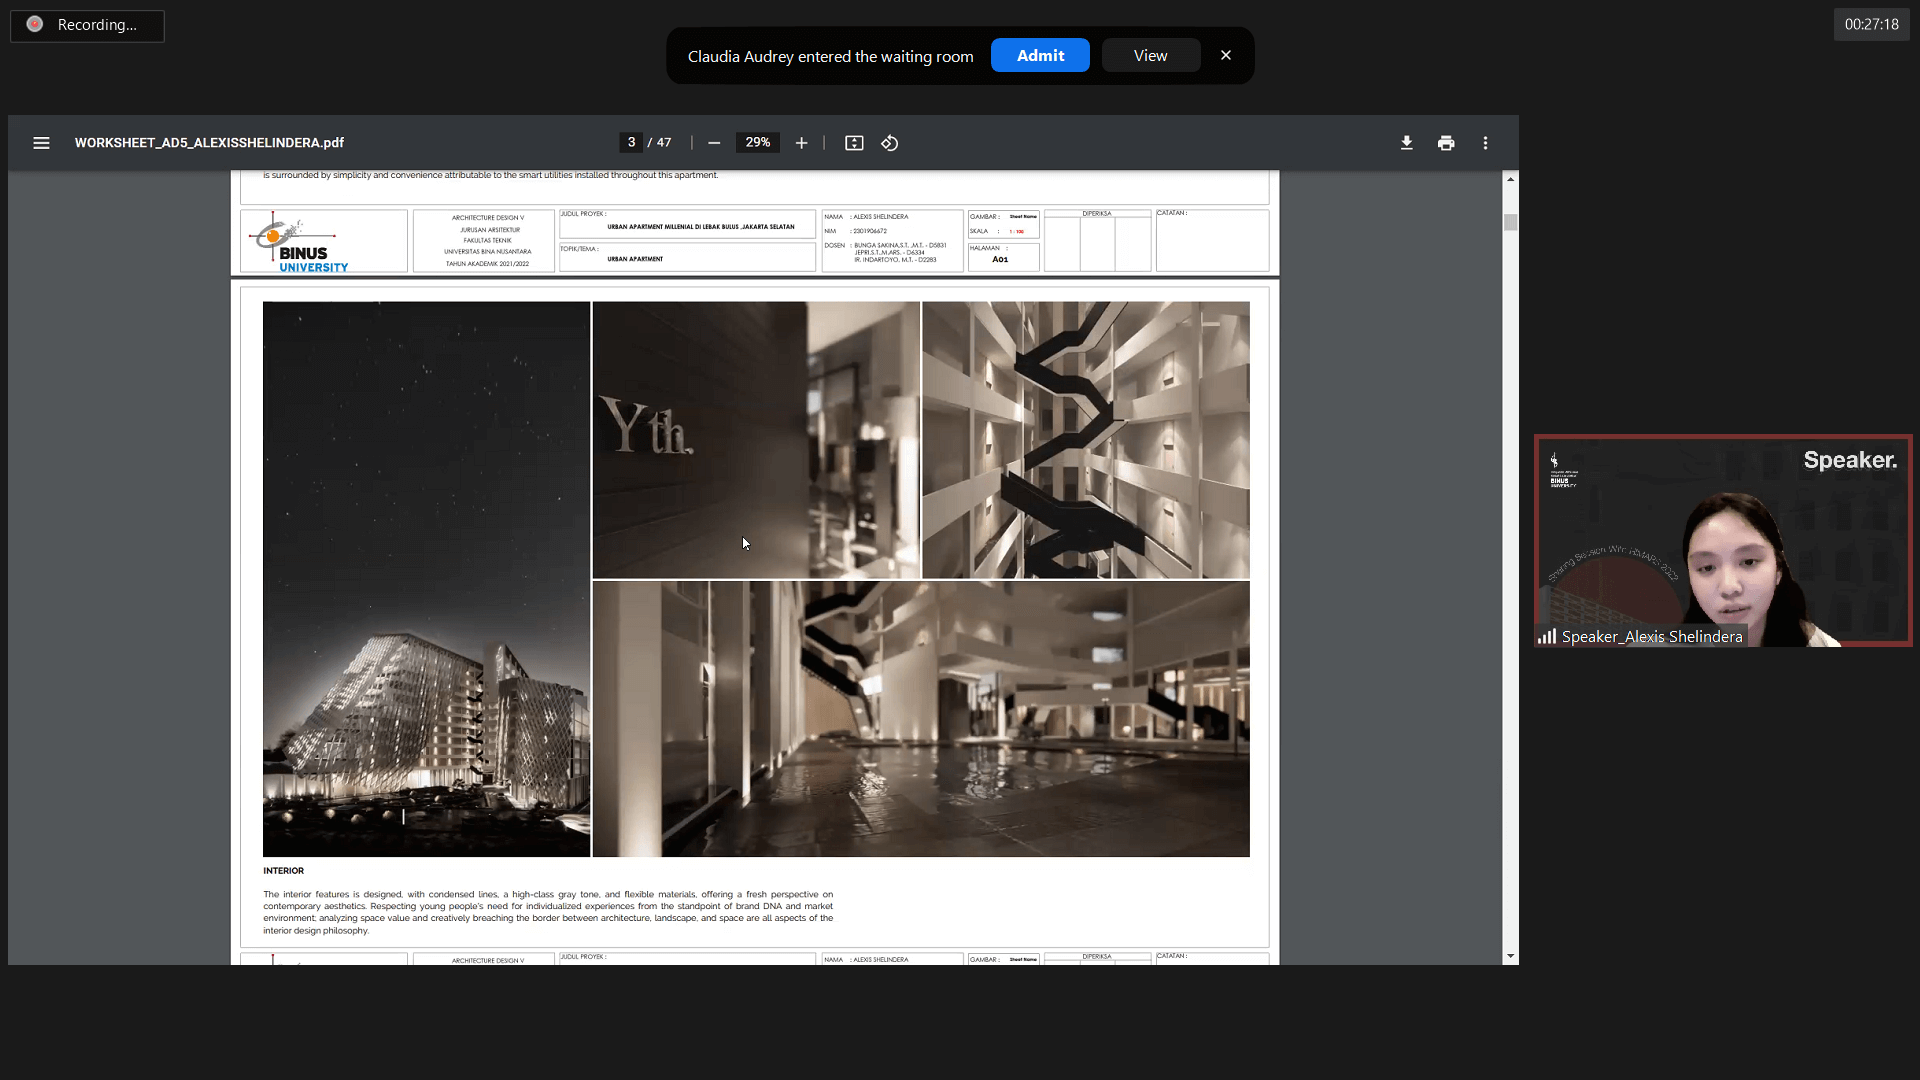Viewport: 1920px width, 1080px height.
Task: Click the signal strength icon on speaker tile
Action: click(x=1547, y=636)
